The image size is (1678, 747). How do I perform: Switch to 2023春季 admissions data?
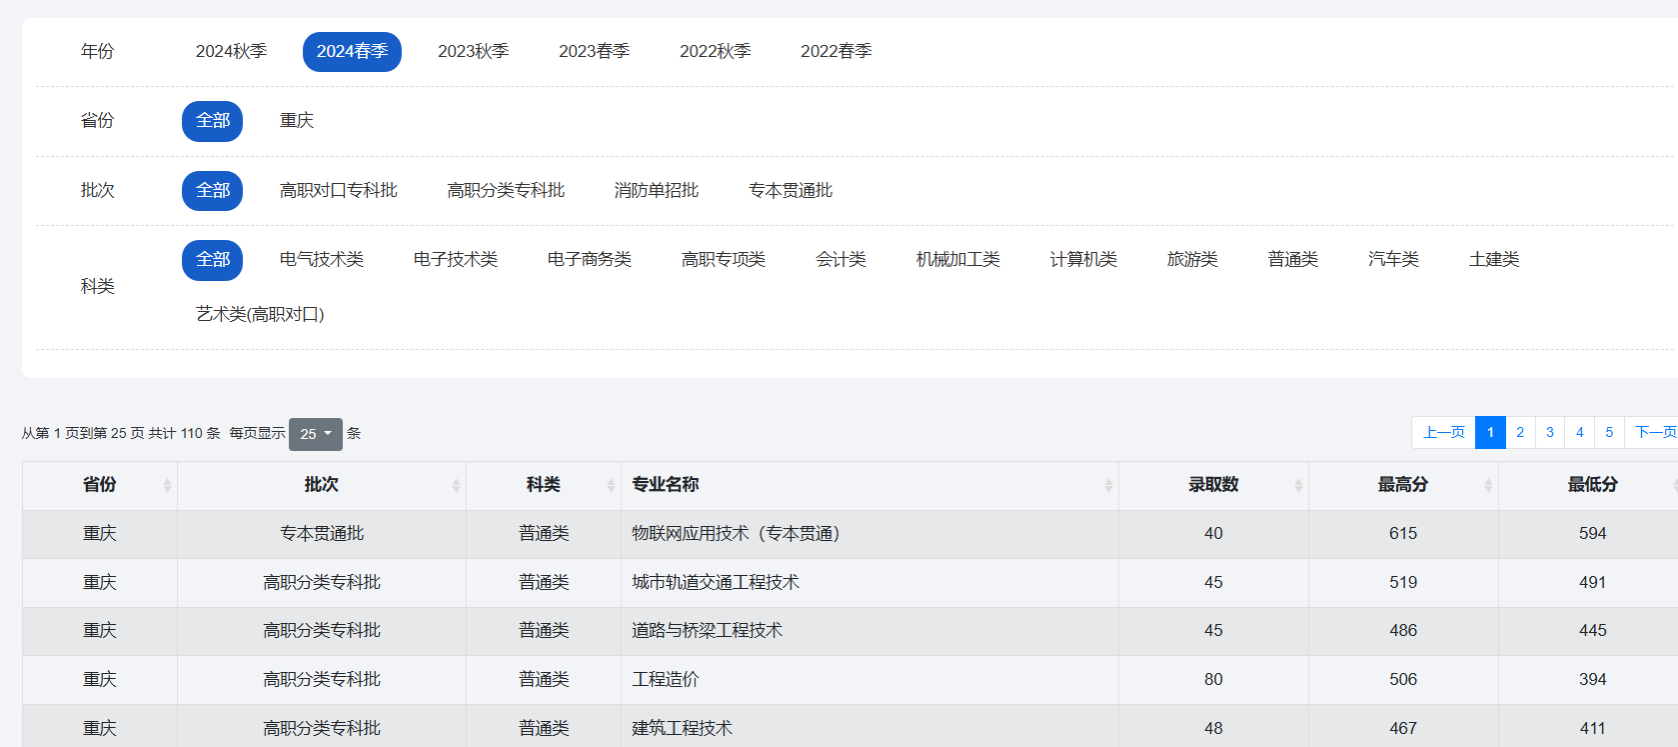[x=594, y=51]
